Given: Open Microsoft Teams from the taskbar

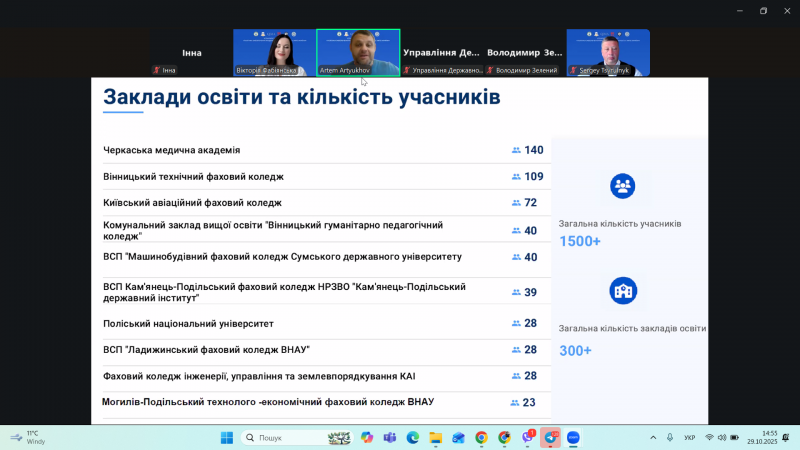Looking at the screenshot, I should [389, 438].
